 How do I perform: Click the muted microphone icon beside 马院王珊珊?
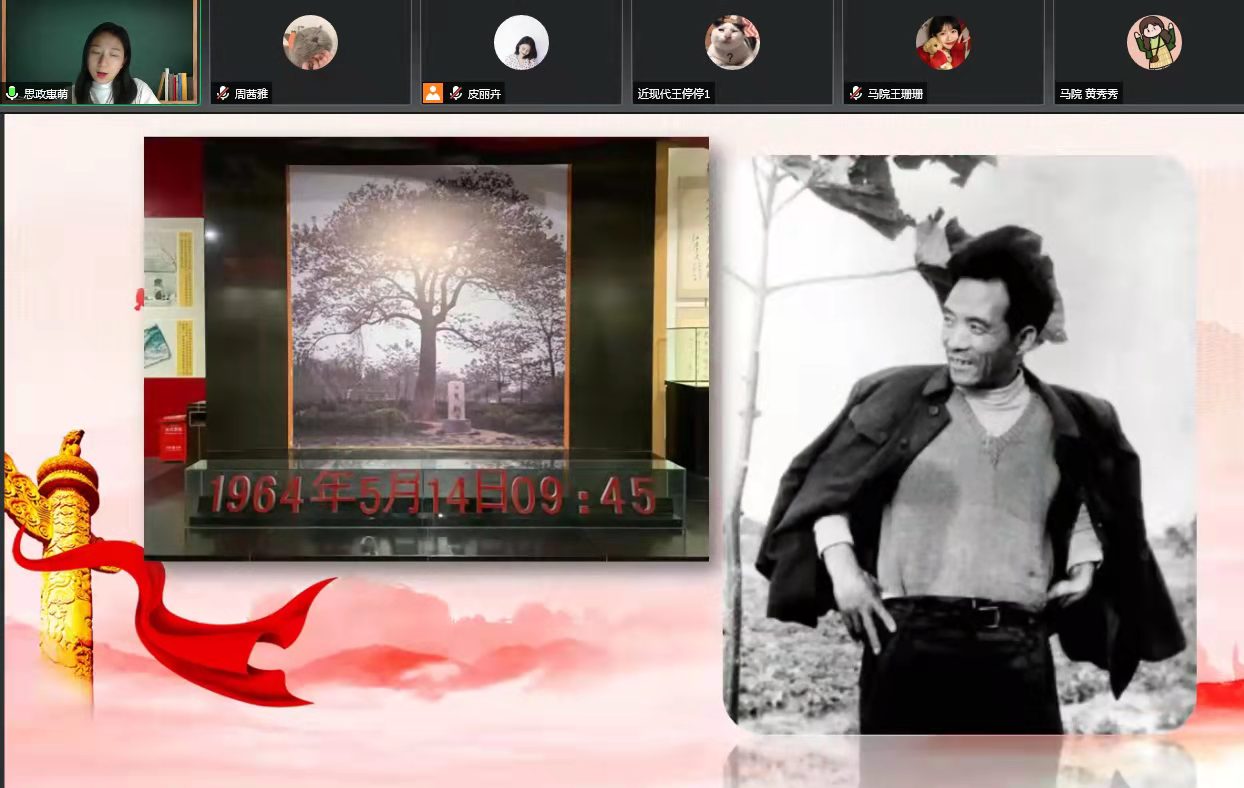pyautogui.click(x=856, y=93)
